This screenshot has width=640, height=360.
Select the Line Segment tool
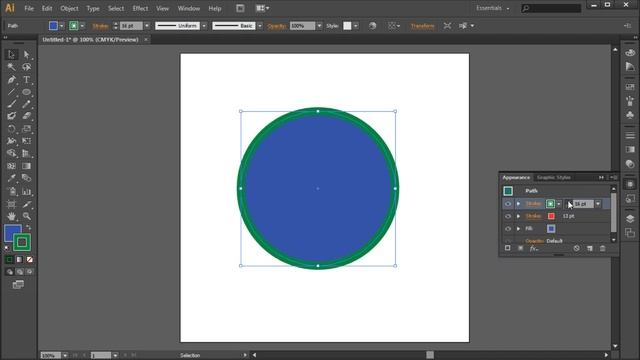click(11, 92)
